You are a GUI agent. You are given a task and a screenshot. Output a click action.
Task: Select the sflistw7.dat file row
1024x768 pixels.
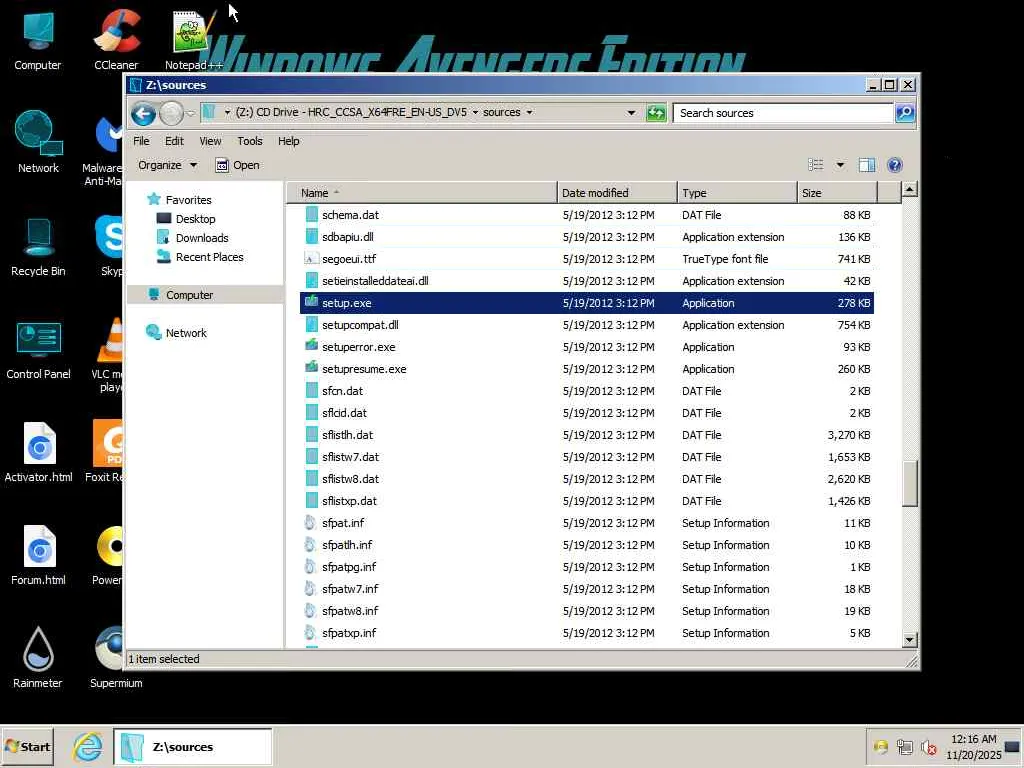pyautogui.click(x=586, y=456)
